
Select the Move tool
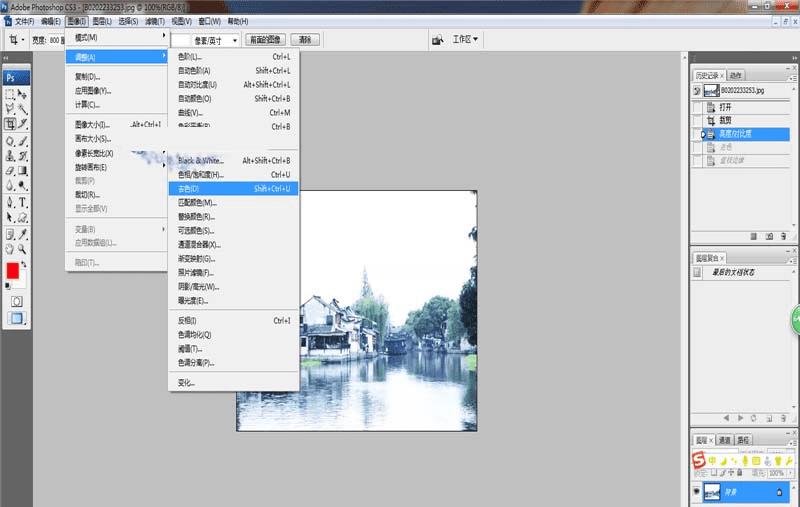pos(22,94)
